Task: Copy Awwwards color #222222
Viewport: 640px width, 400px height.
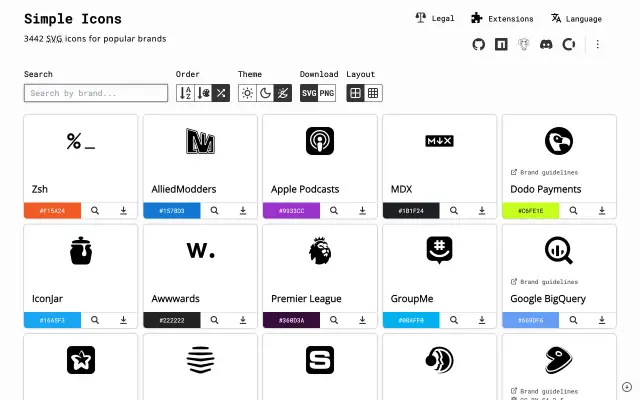Action: (172, 320)
